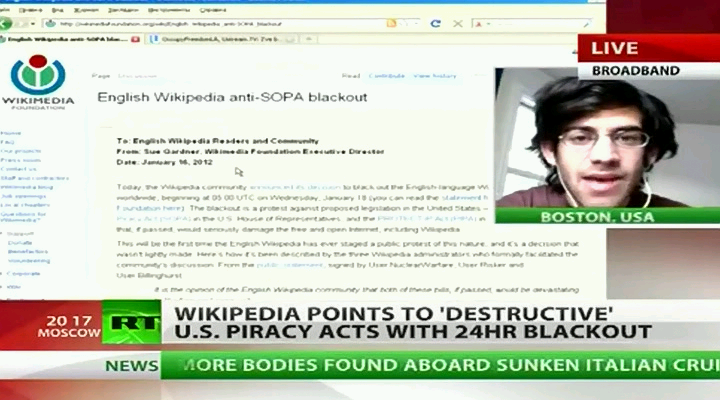The width and height of the screenshot is (720, 400).
Task: Follow the 'announced its decision' link
Action: point(295,187)
